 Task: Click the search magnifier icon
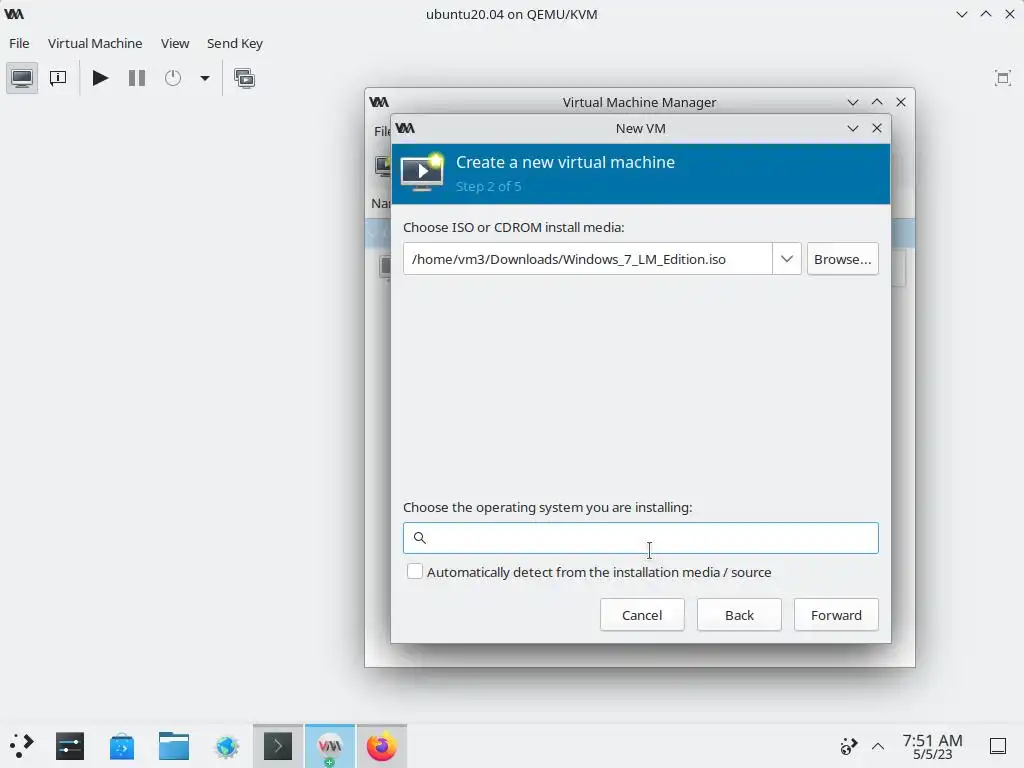[420, 537]
